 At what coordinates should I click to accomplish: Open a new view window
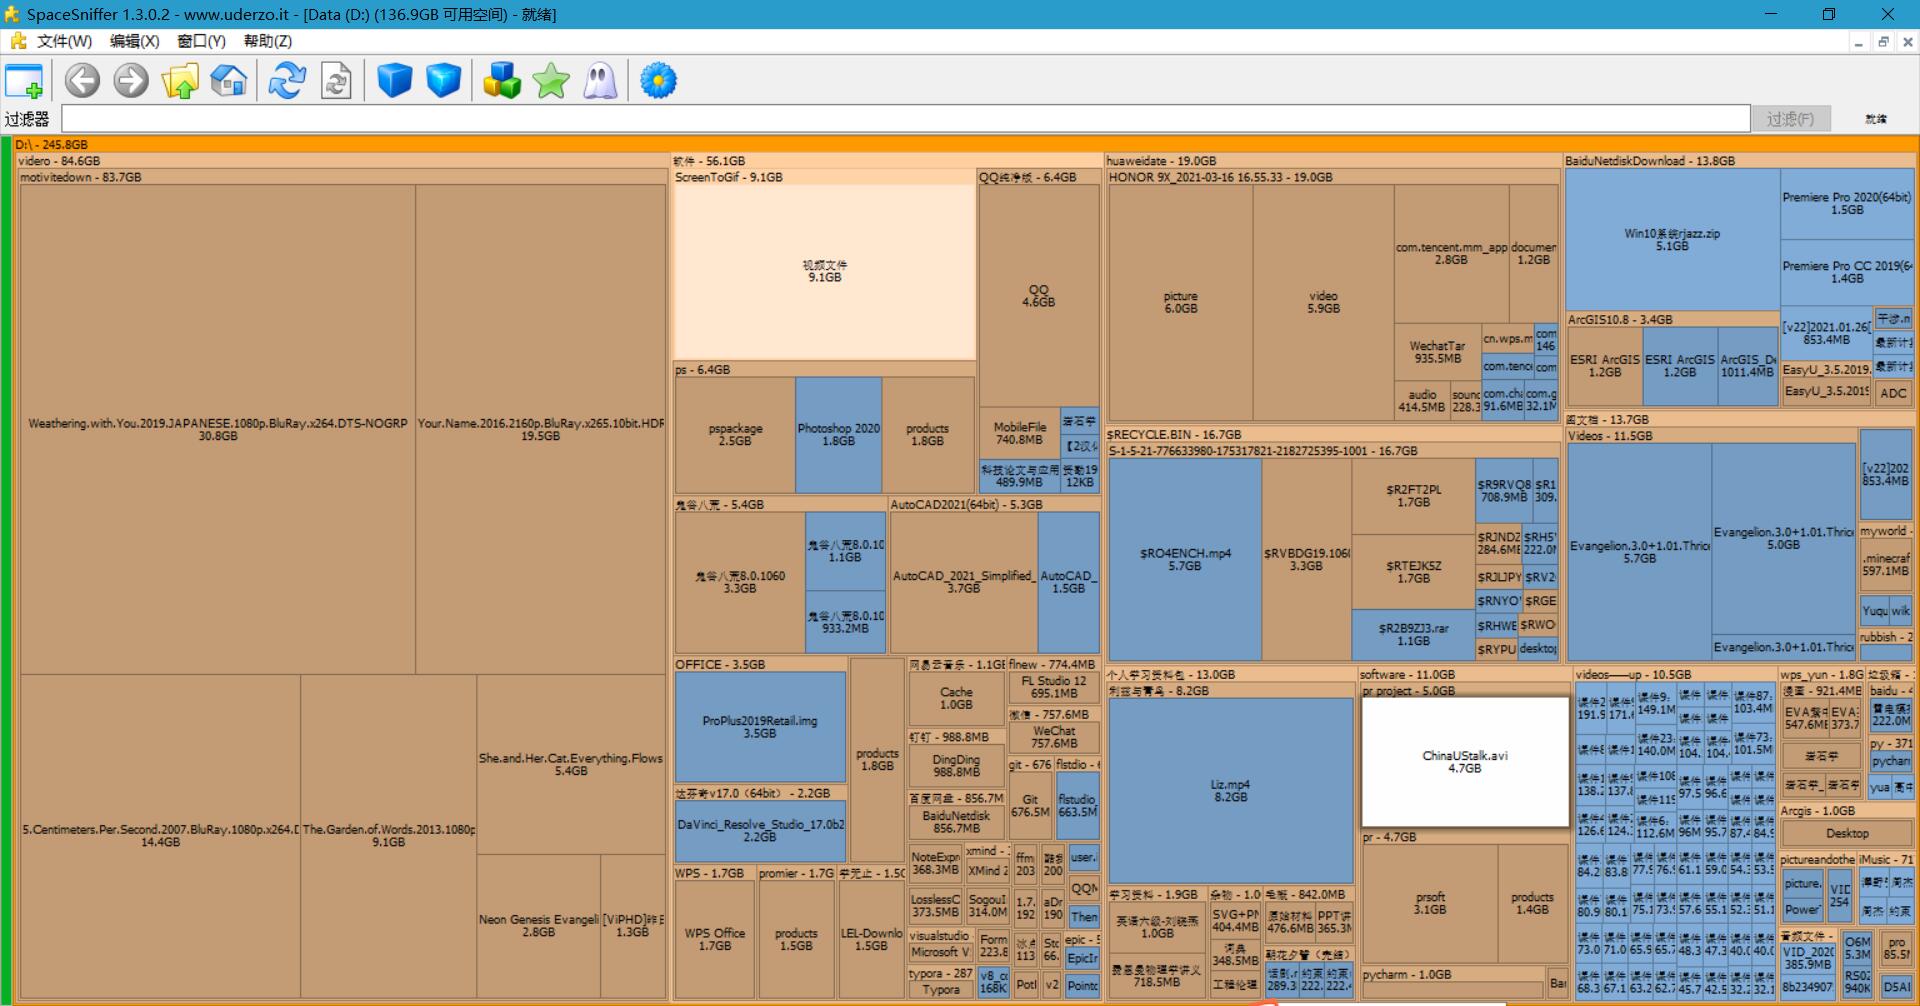click(24, 81)
